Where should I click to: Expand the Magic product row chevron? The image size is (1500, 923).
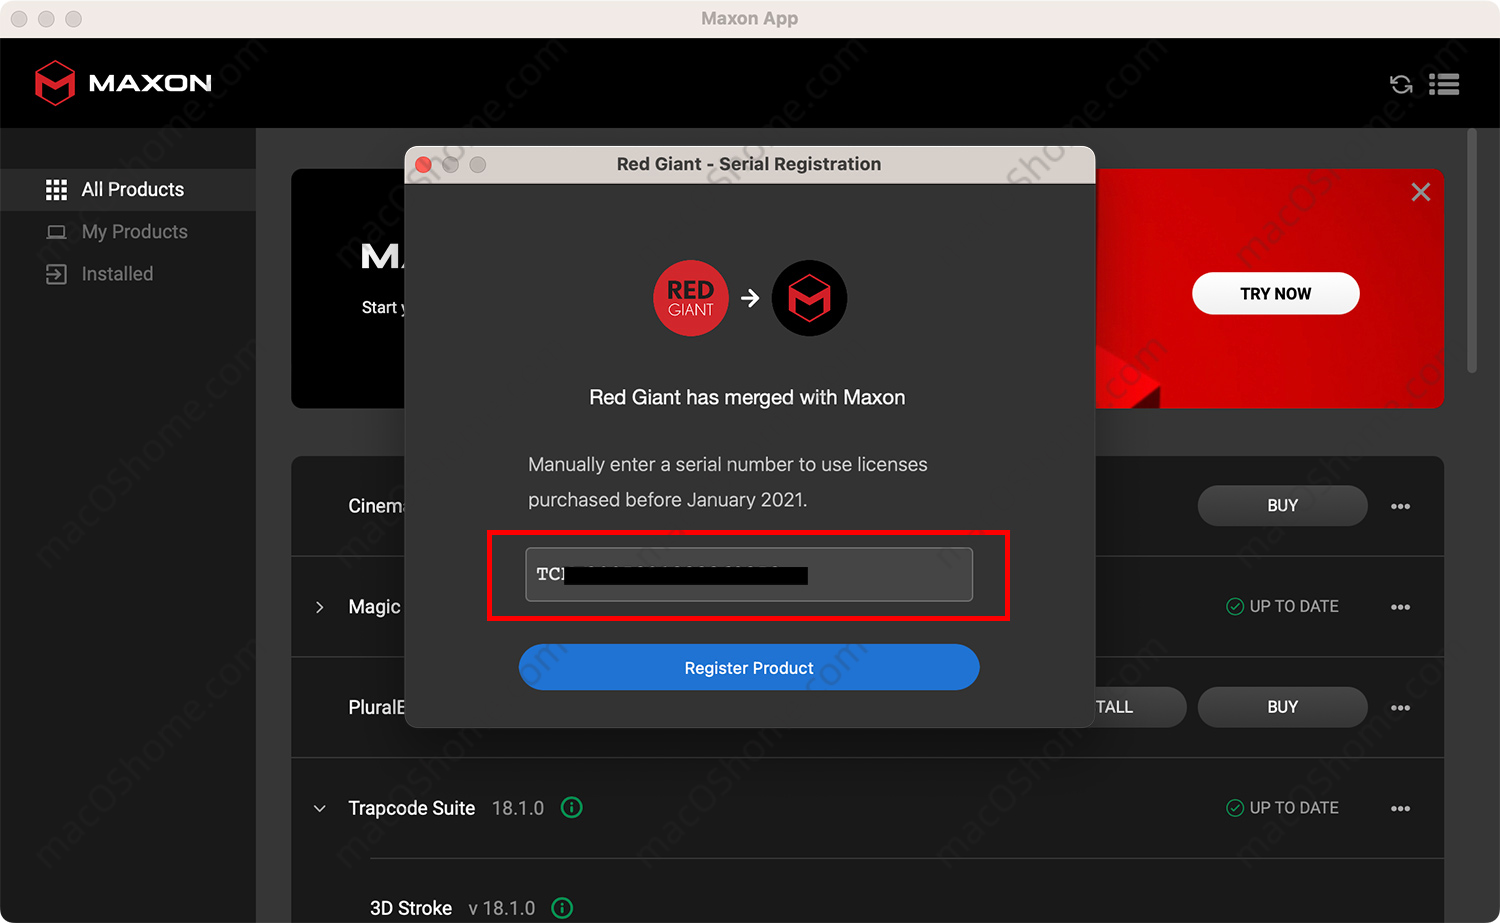tap(318, 607)
